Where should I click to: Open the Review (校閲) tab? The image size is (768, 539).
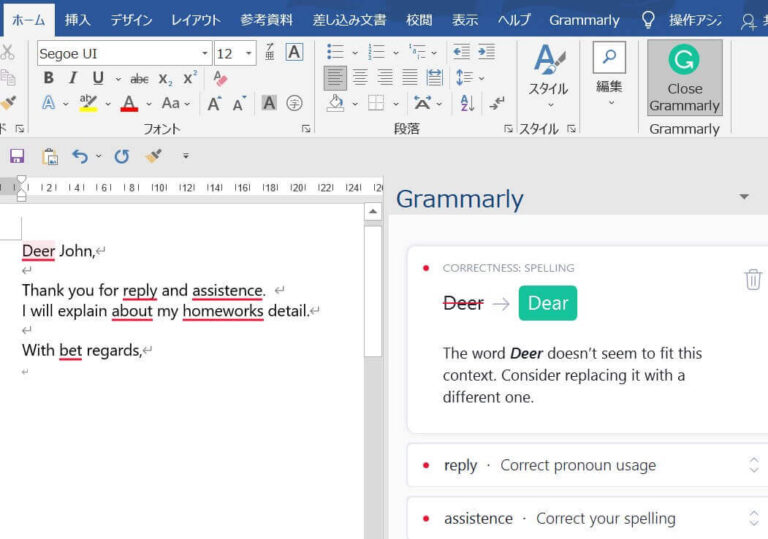(x=419, y=20)
